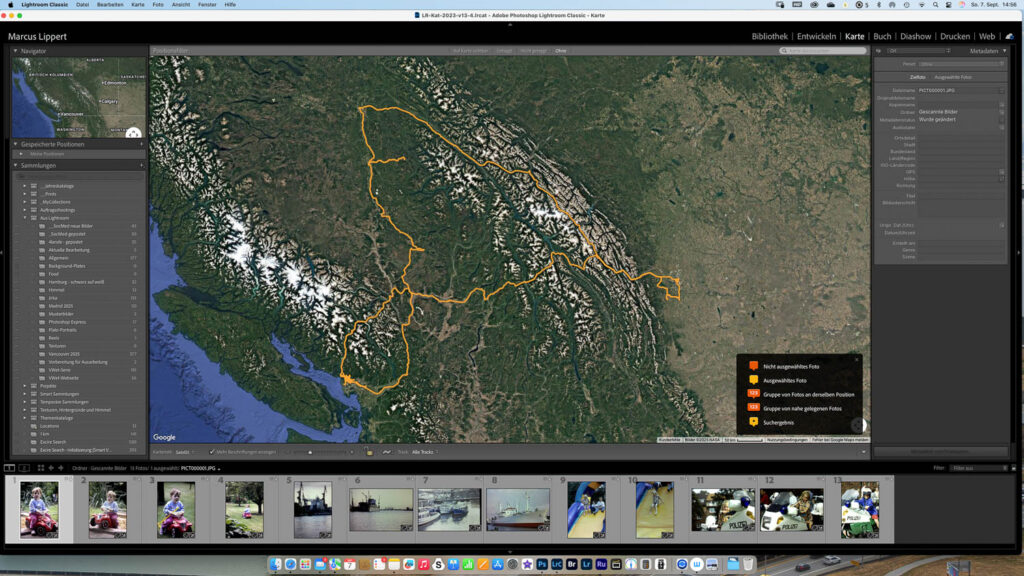Open the Apple menu
The width and height of the screenshot is (1024, 576).
(x=10, y=5)
